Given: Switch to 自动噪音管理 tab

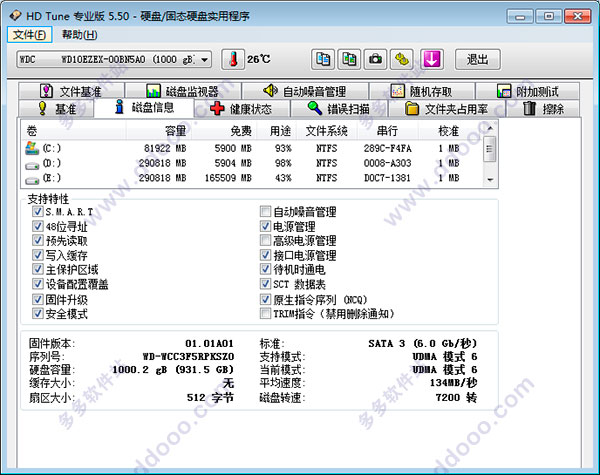Looking at the screenshot, I should 305,91.
